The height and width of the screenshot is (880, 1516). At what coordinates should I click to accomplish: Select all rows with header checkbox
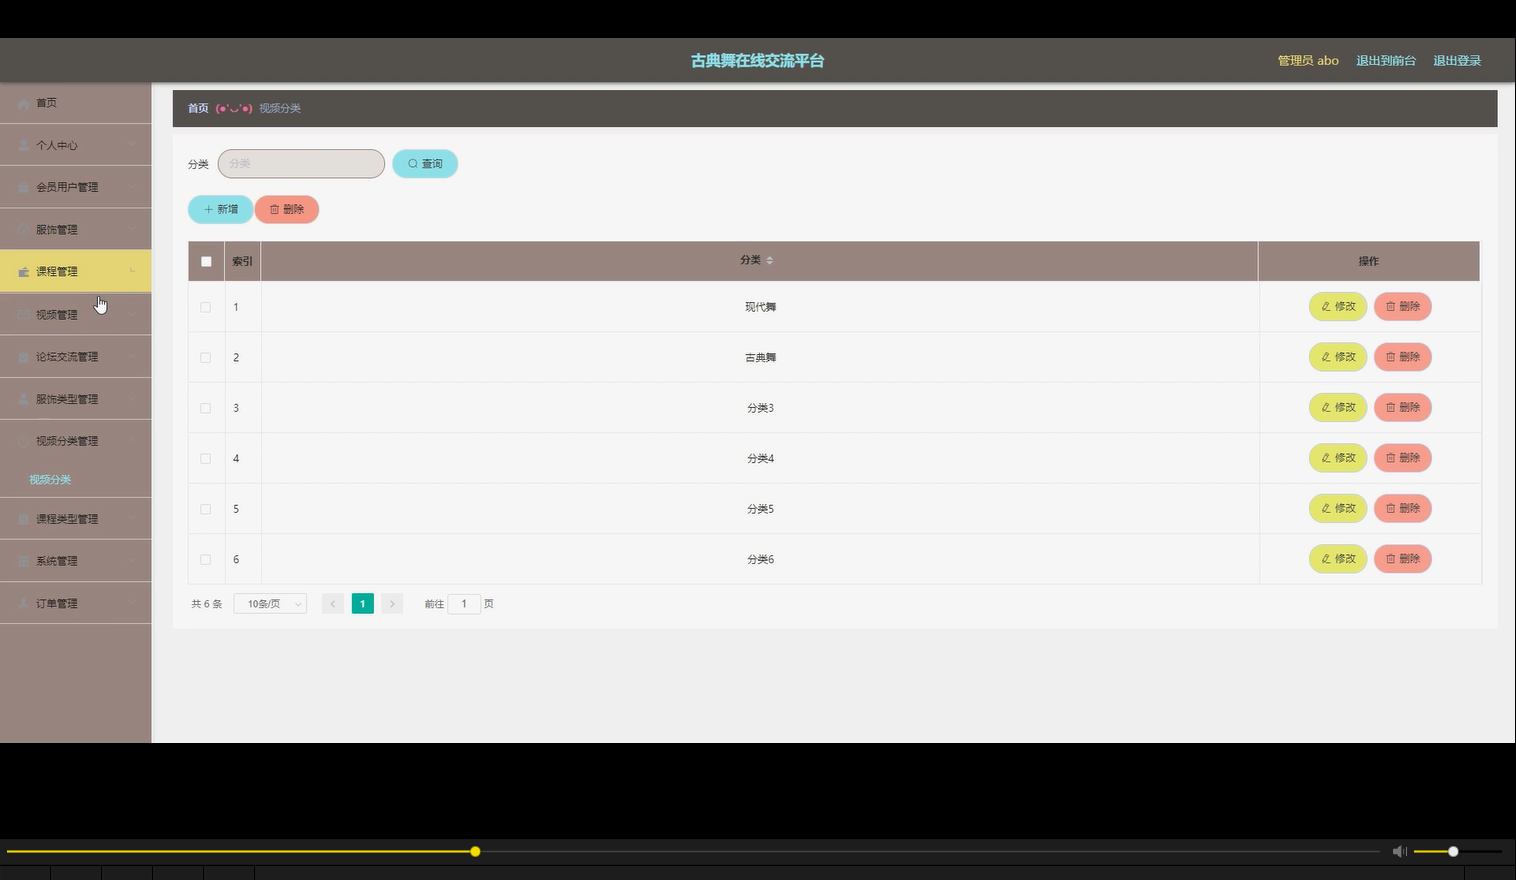[x=206, y=261]
